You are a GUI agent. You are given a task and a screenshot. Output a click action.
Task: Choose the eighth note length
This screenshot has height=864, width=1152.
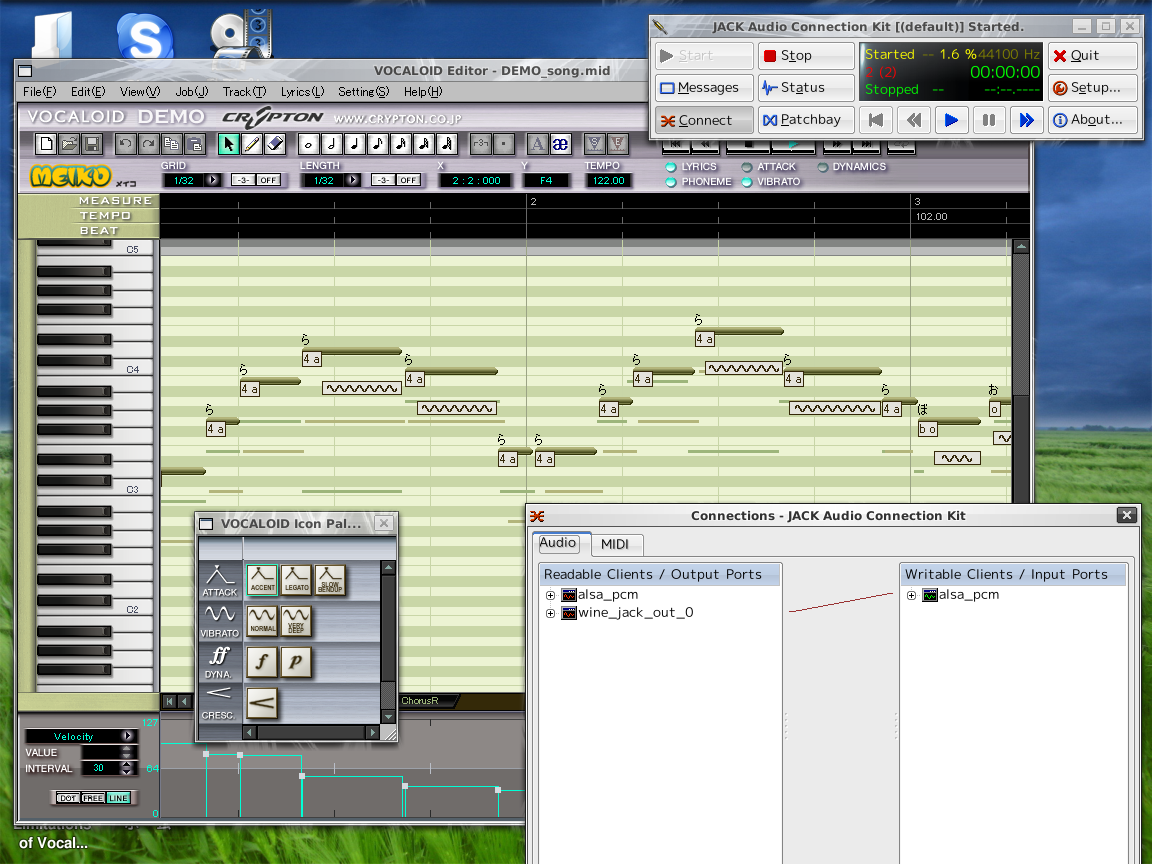pyautogui.click(x=378, y=143)
